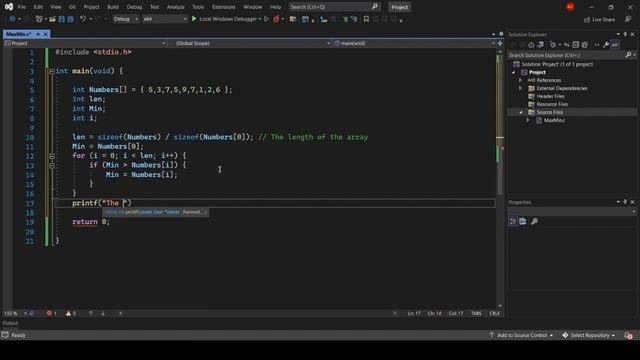Start the Local Windows Debugger with the green play arrow
Viewport: 640px width, 360px height.
point(194,19)
